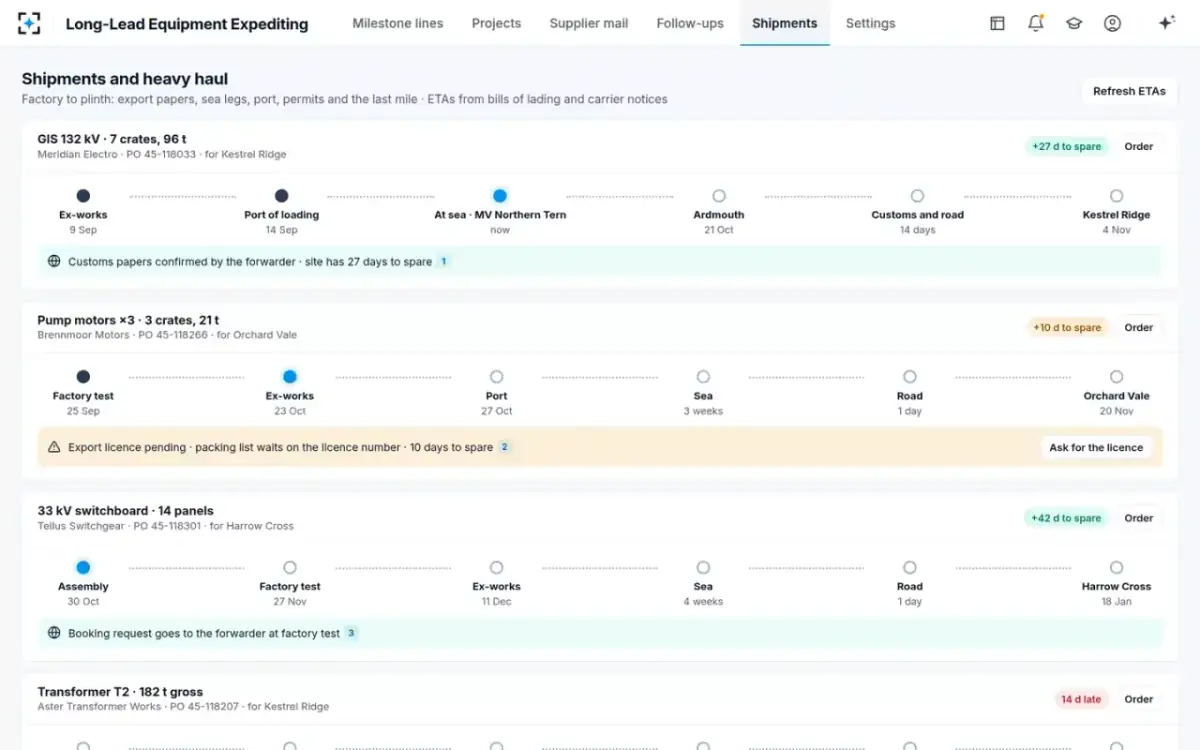Click the app logo icon beside the title
Image resolution: width=1200 pixels, height=750 pixels.
tap(30, 23)
